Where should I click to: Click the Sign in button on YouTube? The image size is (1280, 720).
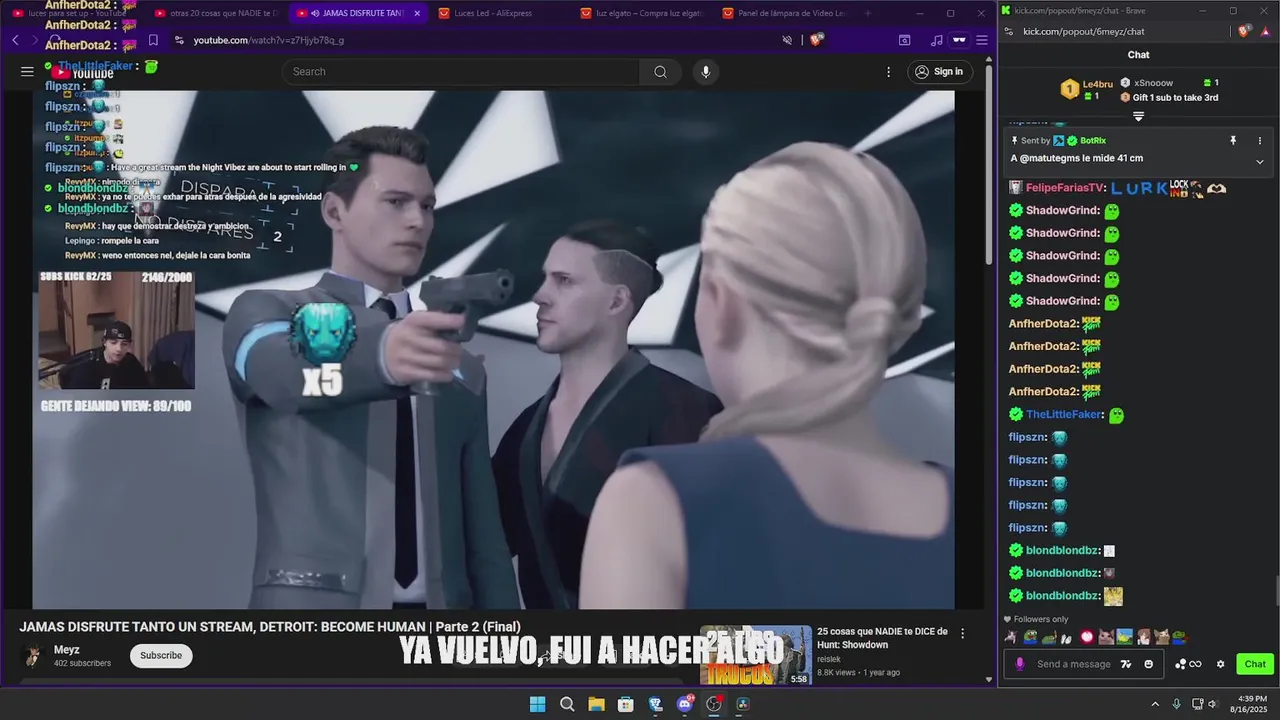938,71
